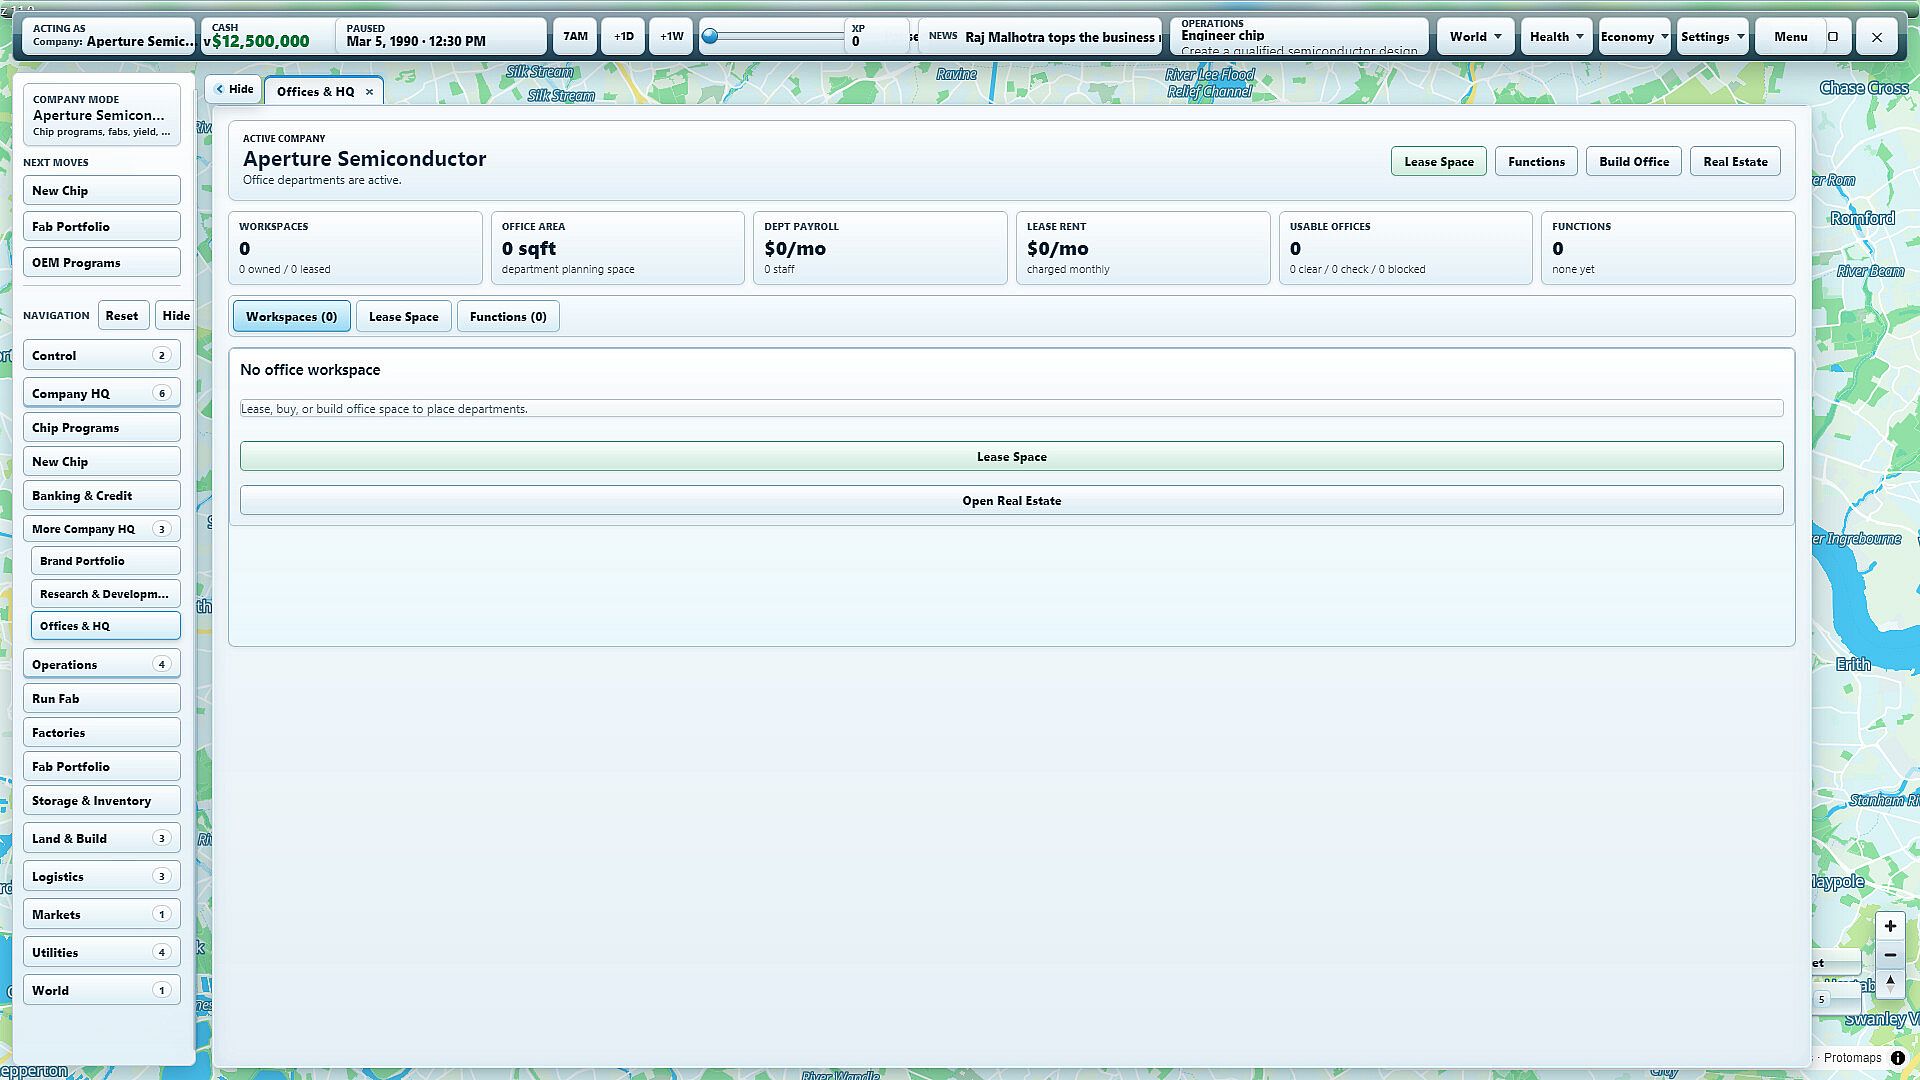Click the wide green Lease Space button
The width and height of the screenshot is (1920, 1080).
coord(1011,457)
